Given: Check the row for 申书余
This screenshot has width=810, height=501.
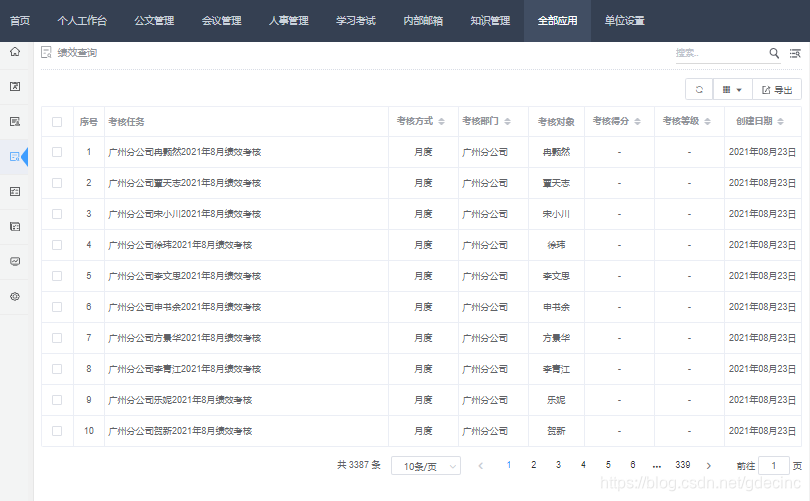Looking at the screenshot, I should coord(57,307).
